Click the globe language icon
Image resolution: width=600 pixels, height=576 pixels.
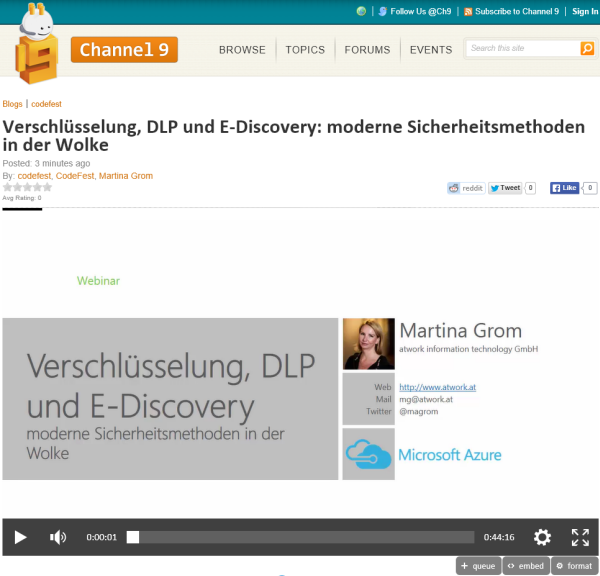pos(361,11)
